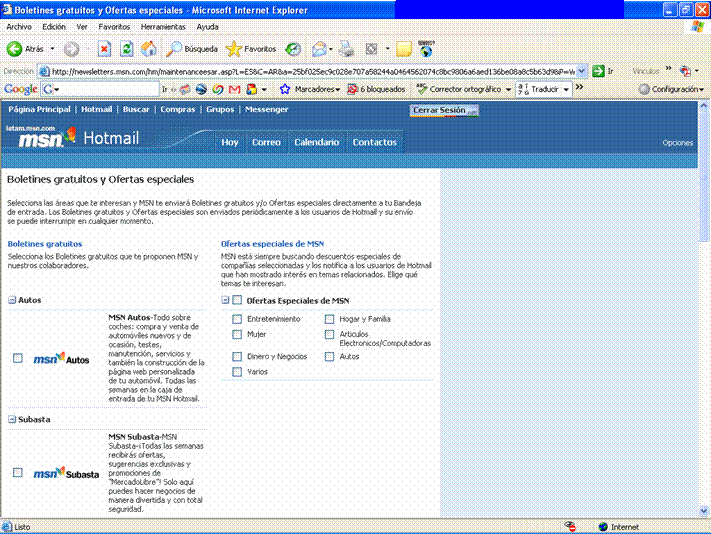Click the IE Stop loading icon

coord(104,48)
